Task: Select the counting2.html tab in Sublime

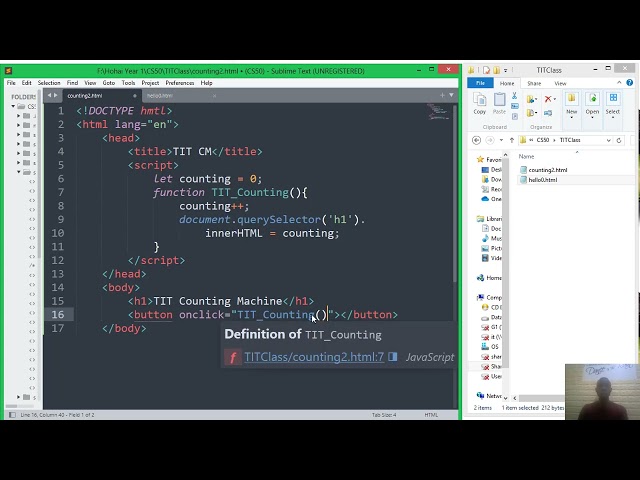Action: pos(102,96)
